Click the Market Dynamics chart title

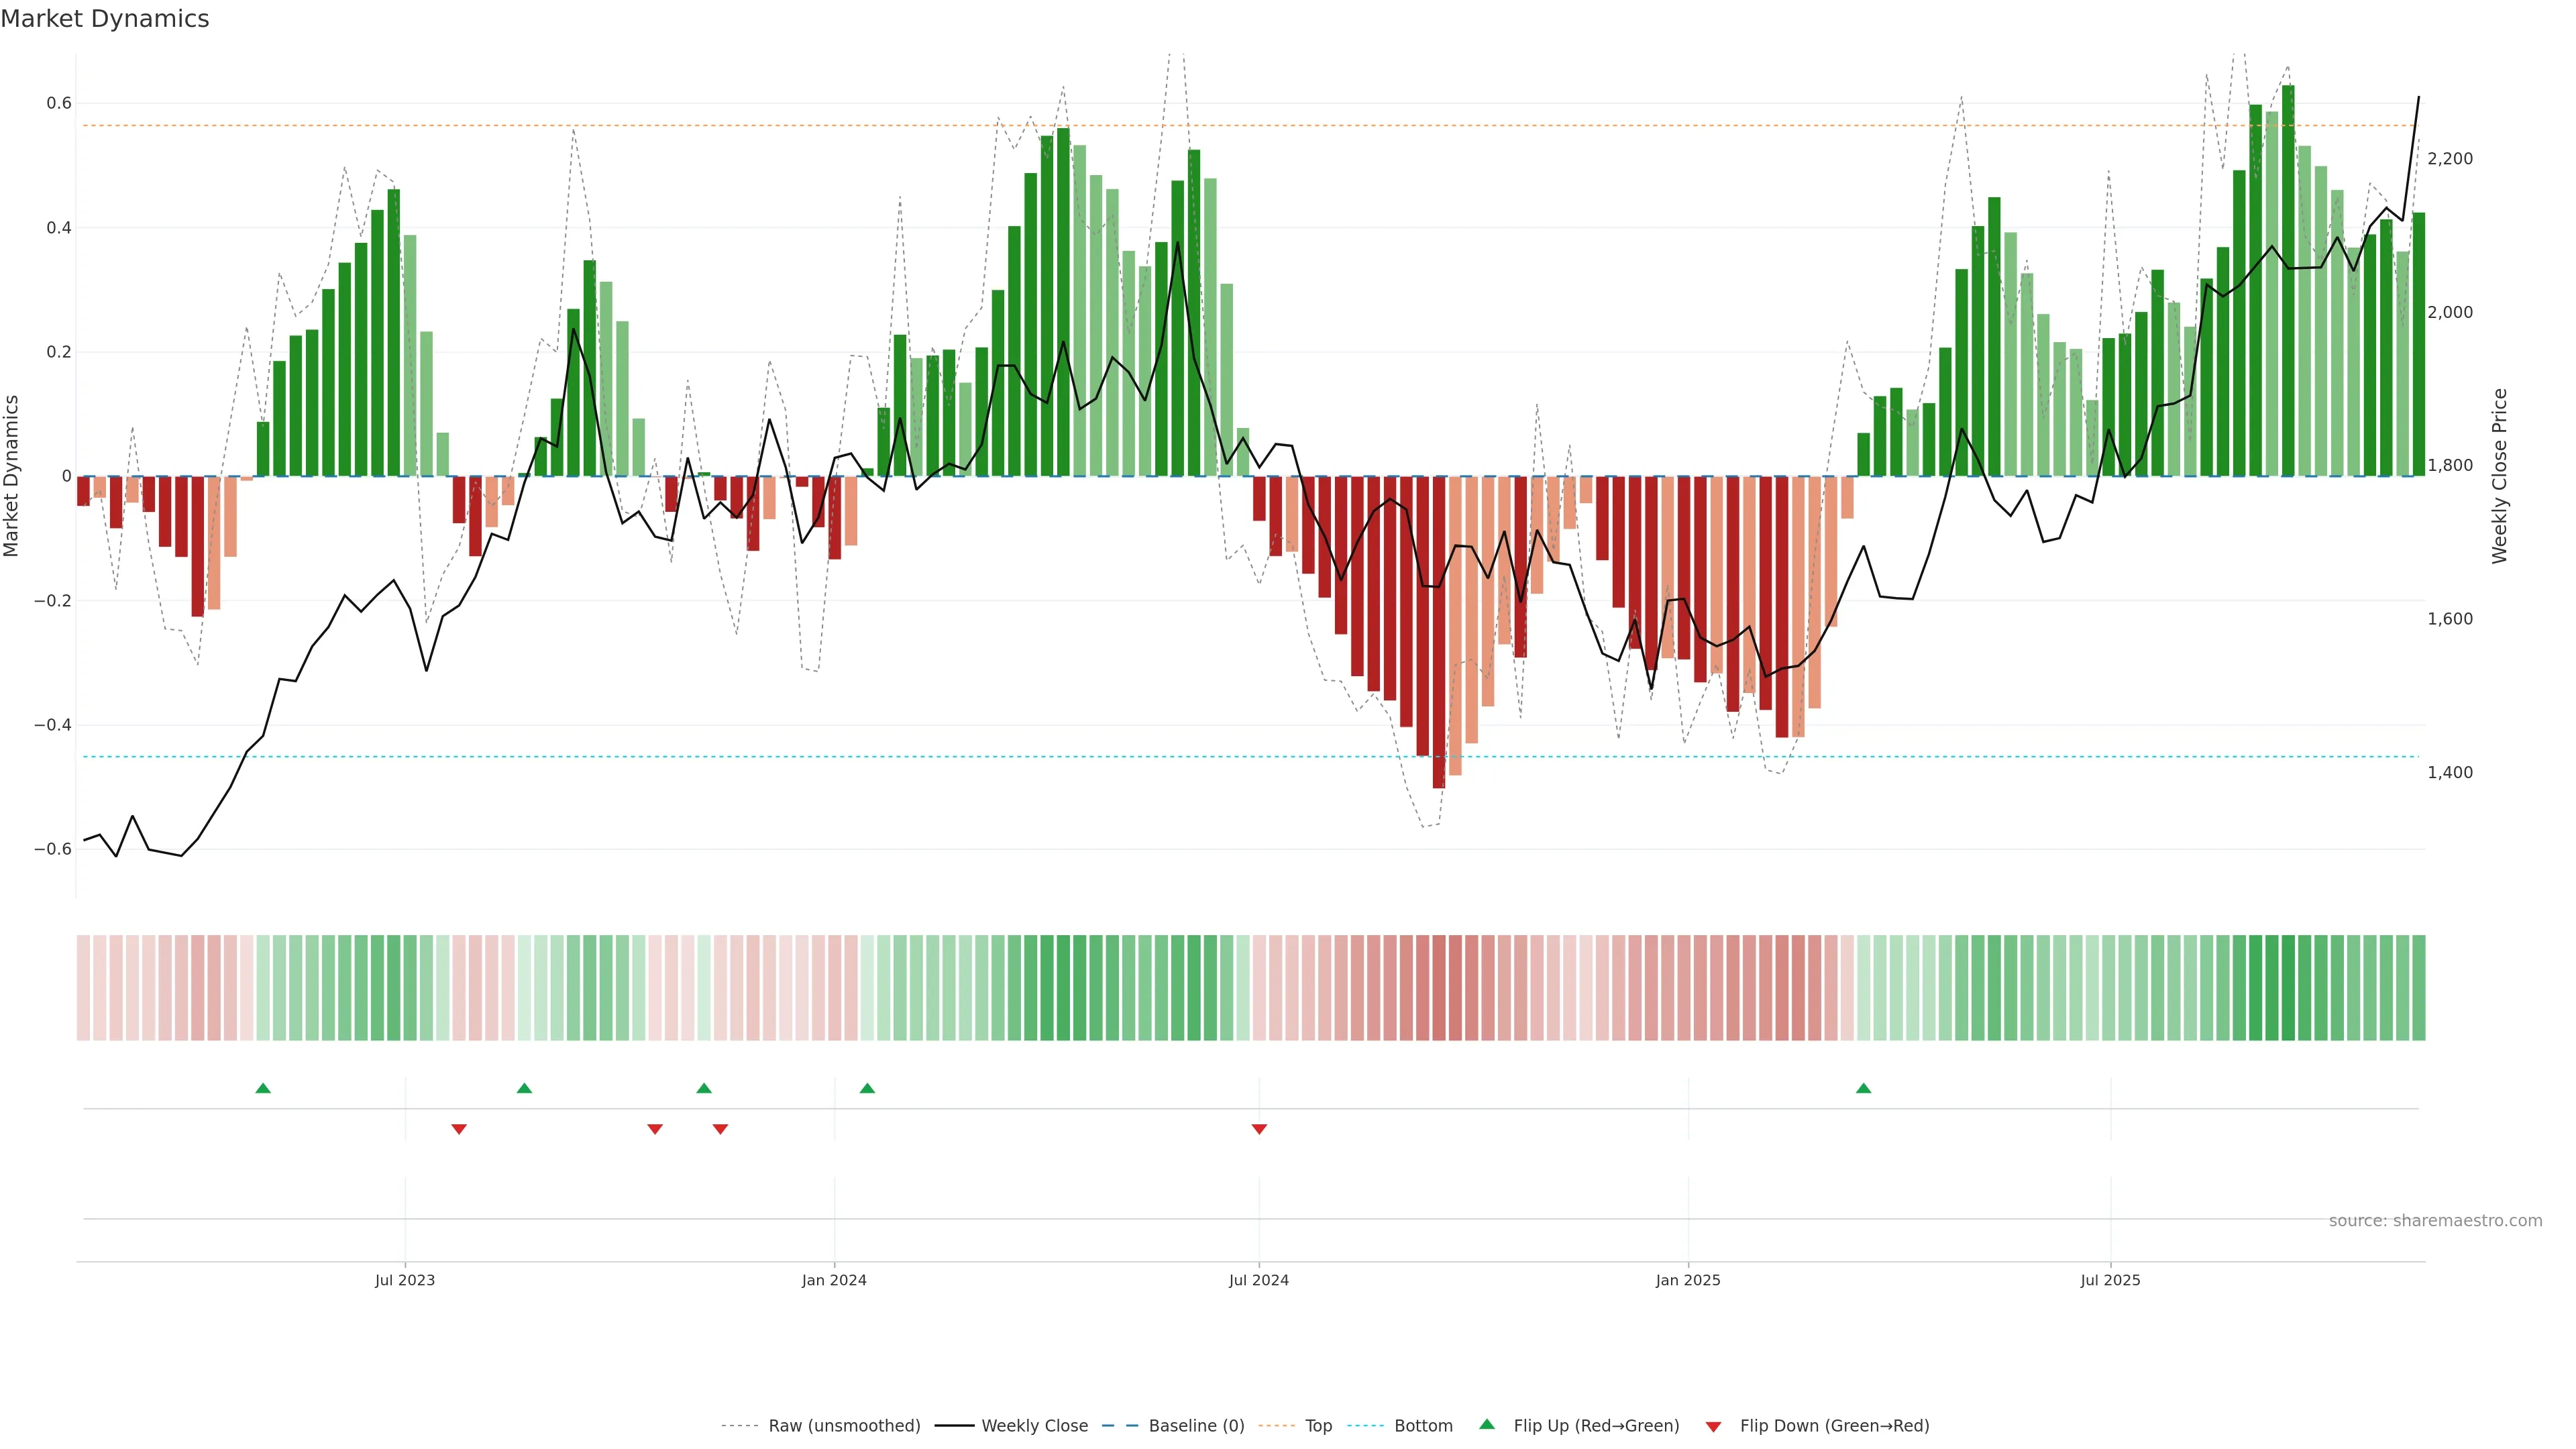click(x=105, y=19)
